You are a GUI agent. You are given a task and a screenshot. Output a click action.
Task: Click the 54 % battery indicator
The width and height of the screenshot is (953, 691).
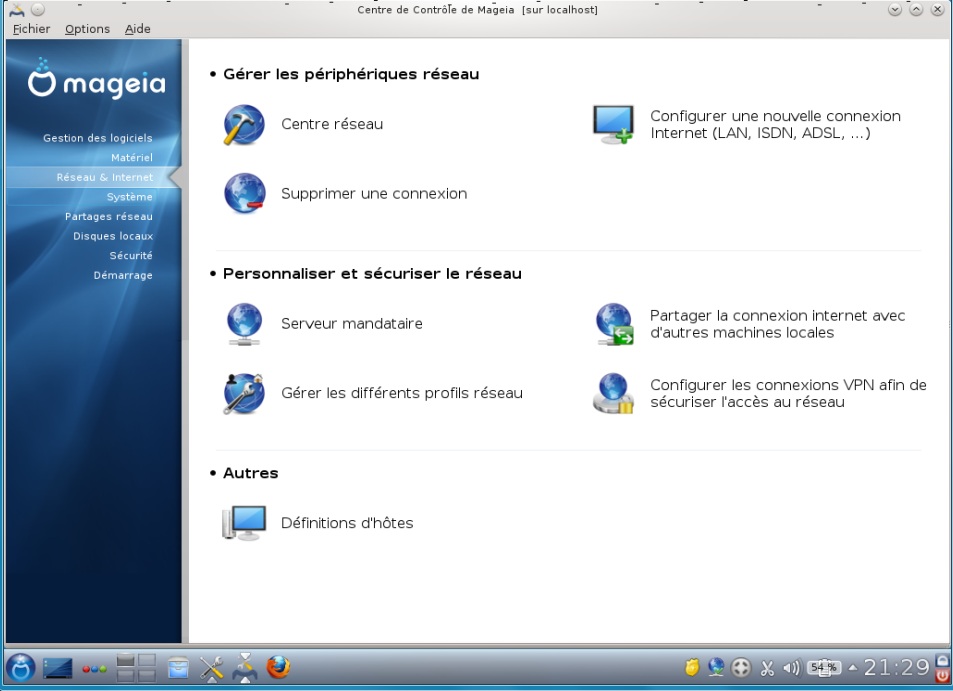click(824, 668)
